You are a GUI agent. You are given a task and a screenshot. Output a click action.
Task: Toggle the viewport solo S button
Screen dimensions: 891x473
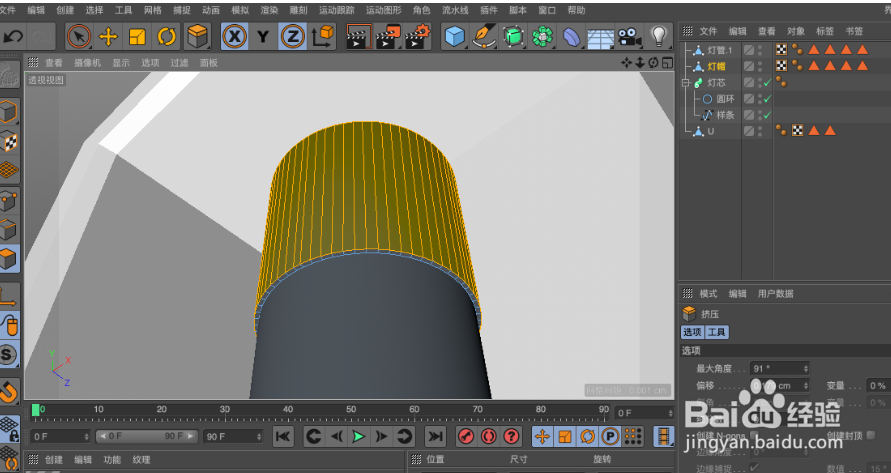(x=8, y=355)
